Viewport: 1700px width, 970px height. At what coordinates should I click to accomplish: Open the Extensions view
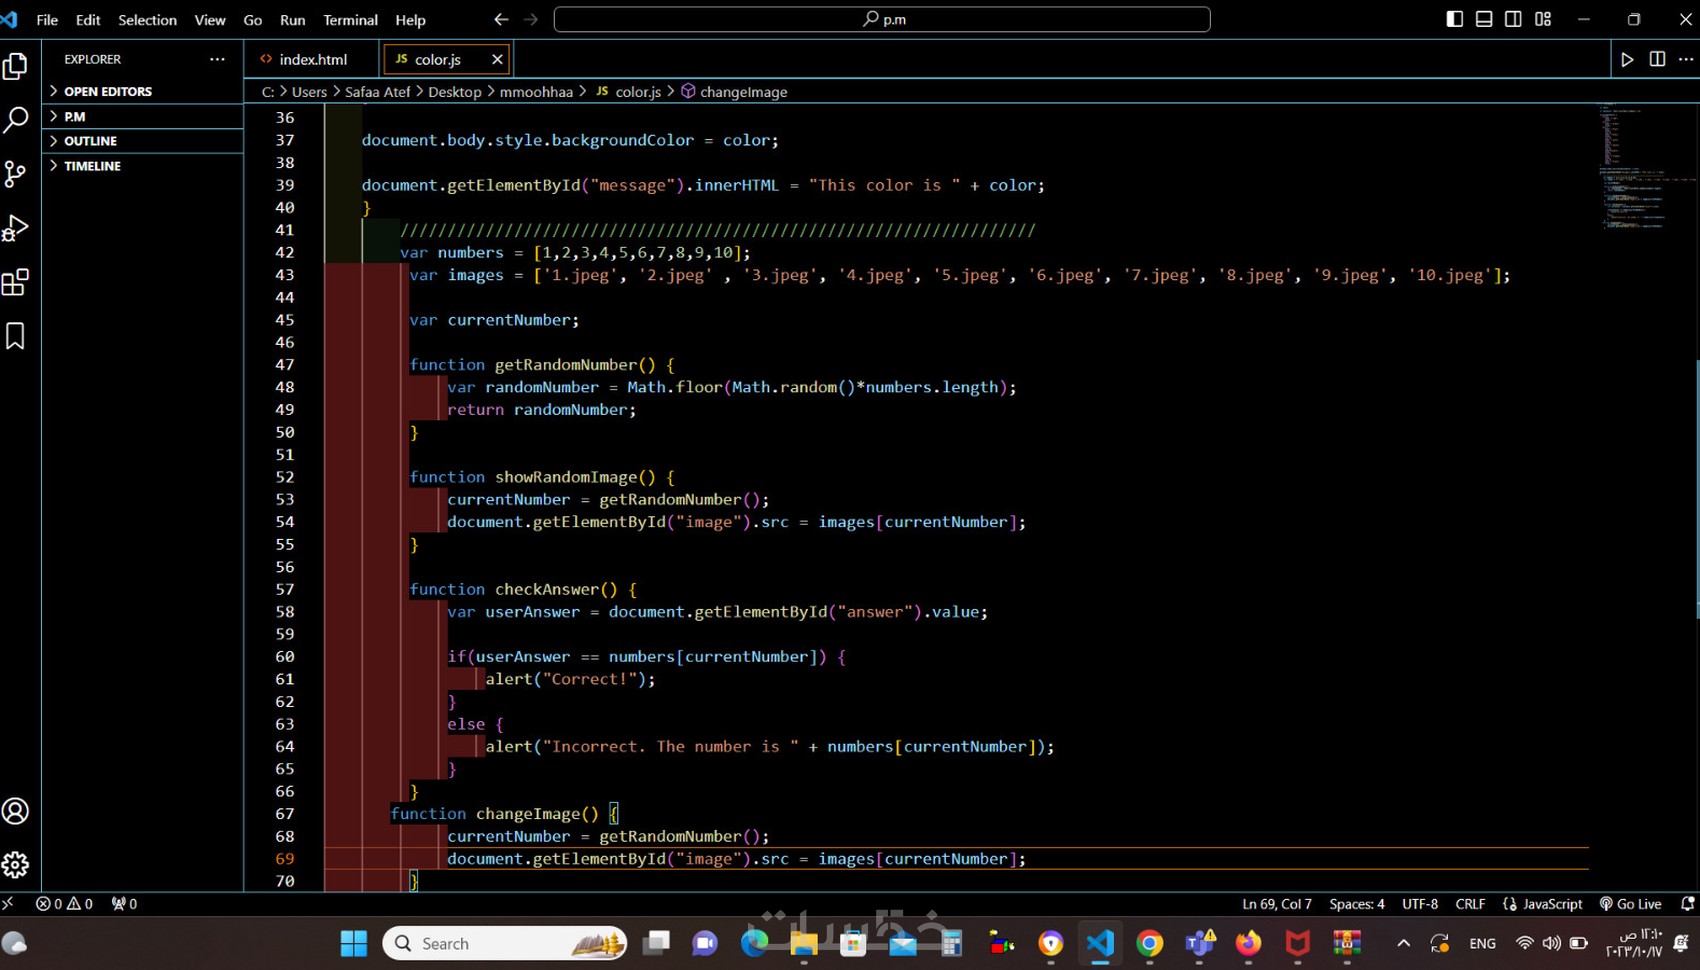pyautogui.click(x=15, y=283)
